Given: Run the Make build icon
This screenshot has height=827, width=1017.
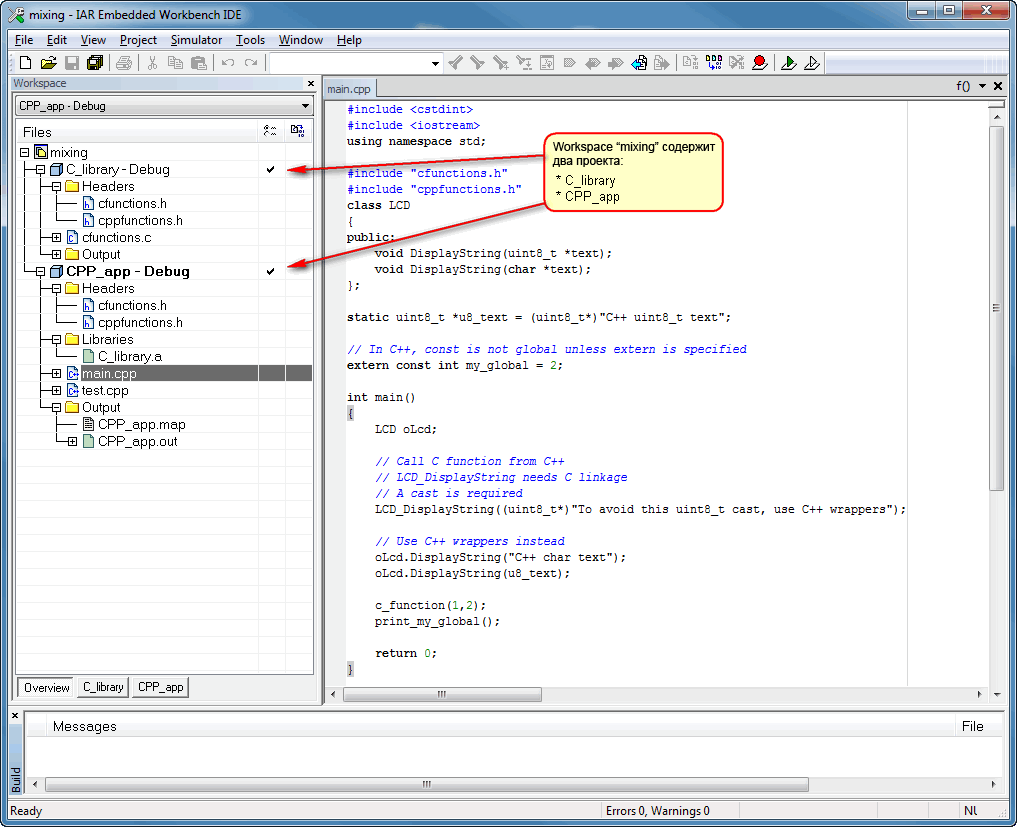Looking at the screenshot, I should coord(714,63).
